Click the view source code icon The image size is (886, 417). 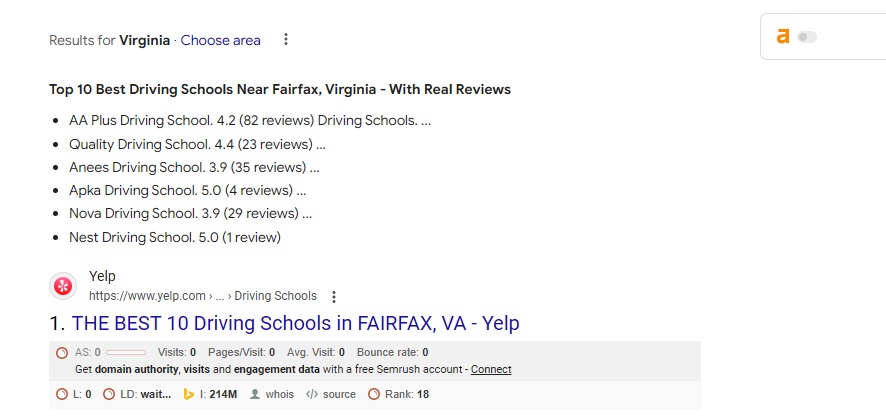[311, 395]
